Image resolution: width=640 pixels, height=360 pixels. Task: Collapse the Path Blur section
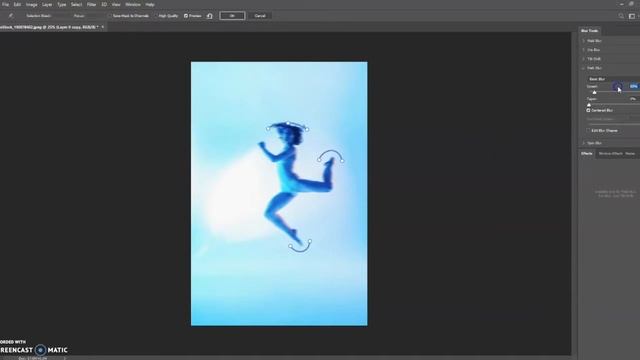pyautogui.click(x=584, y=68)
